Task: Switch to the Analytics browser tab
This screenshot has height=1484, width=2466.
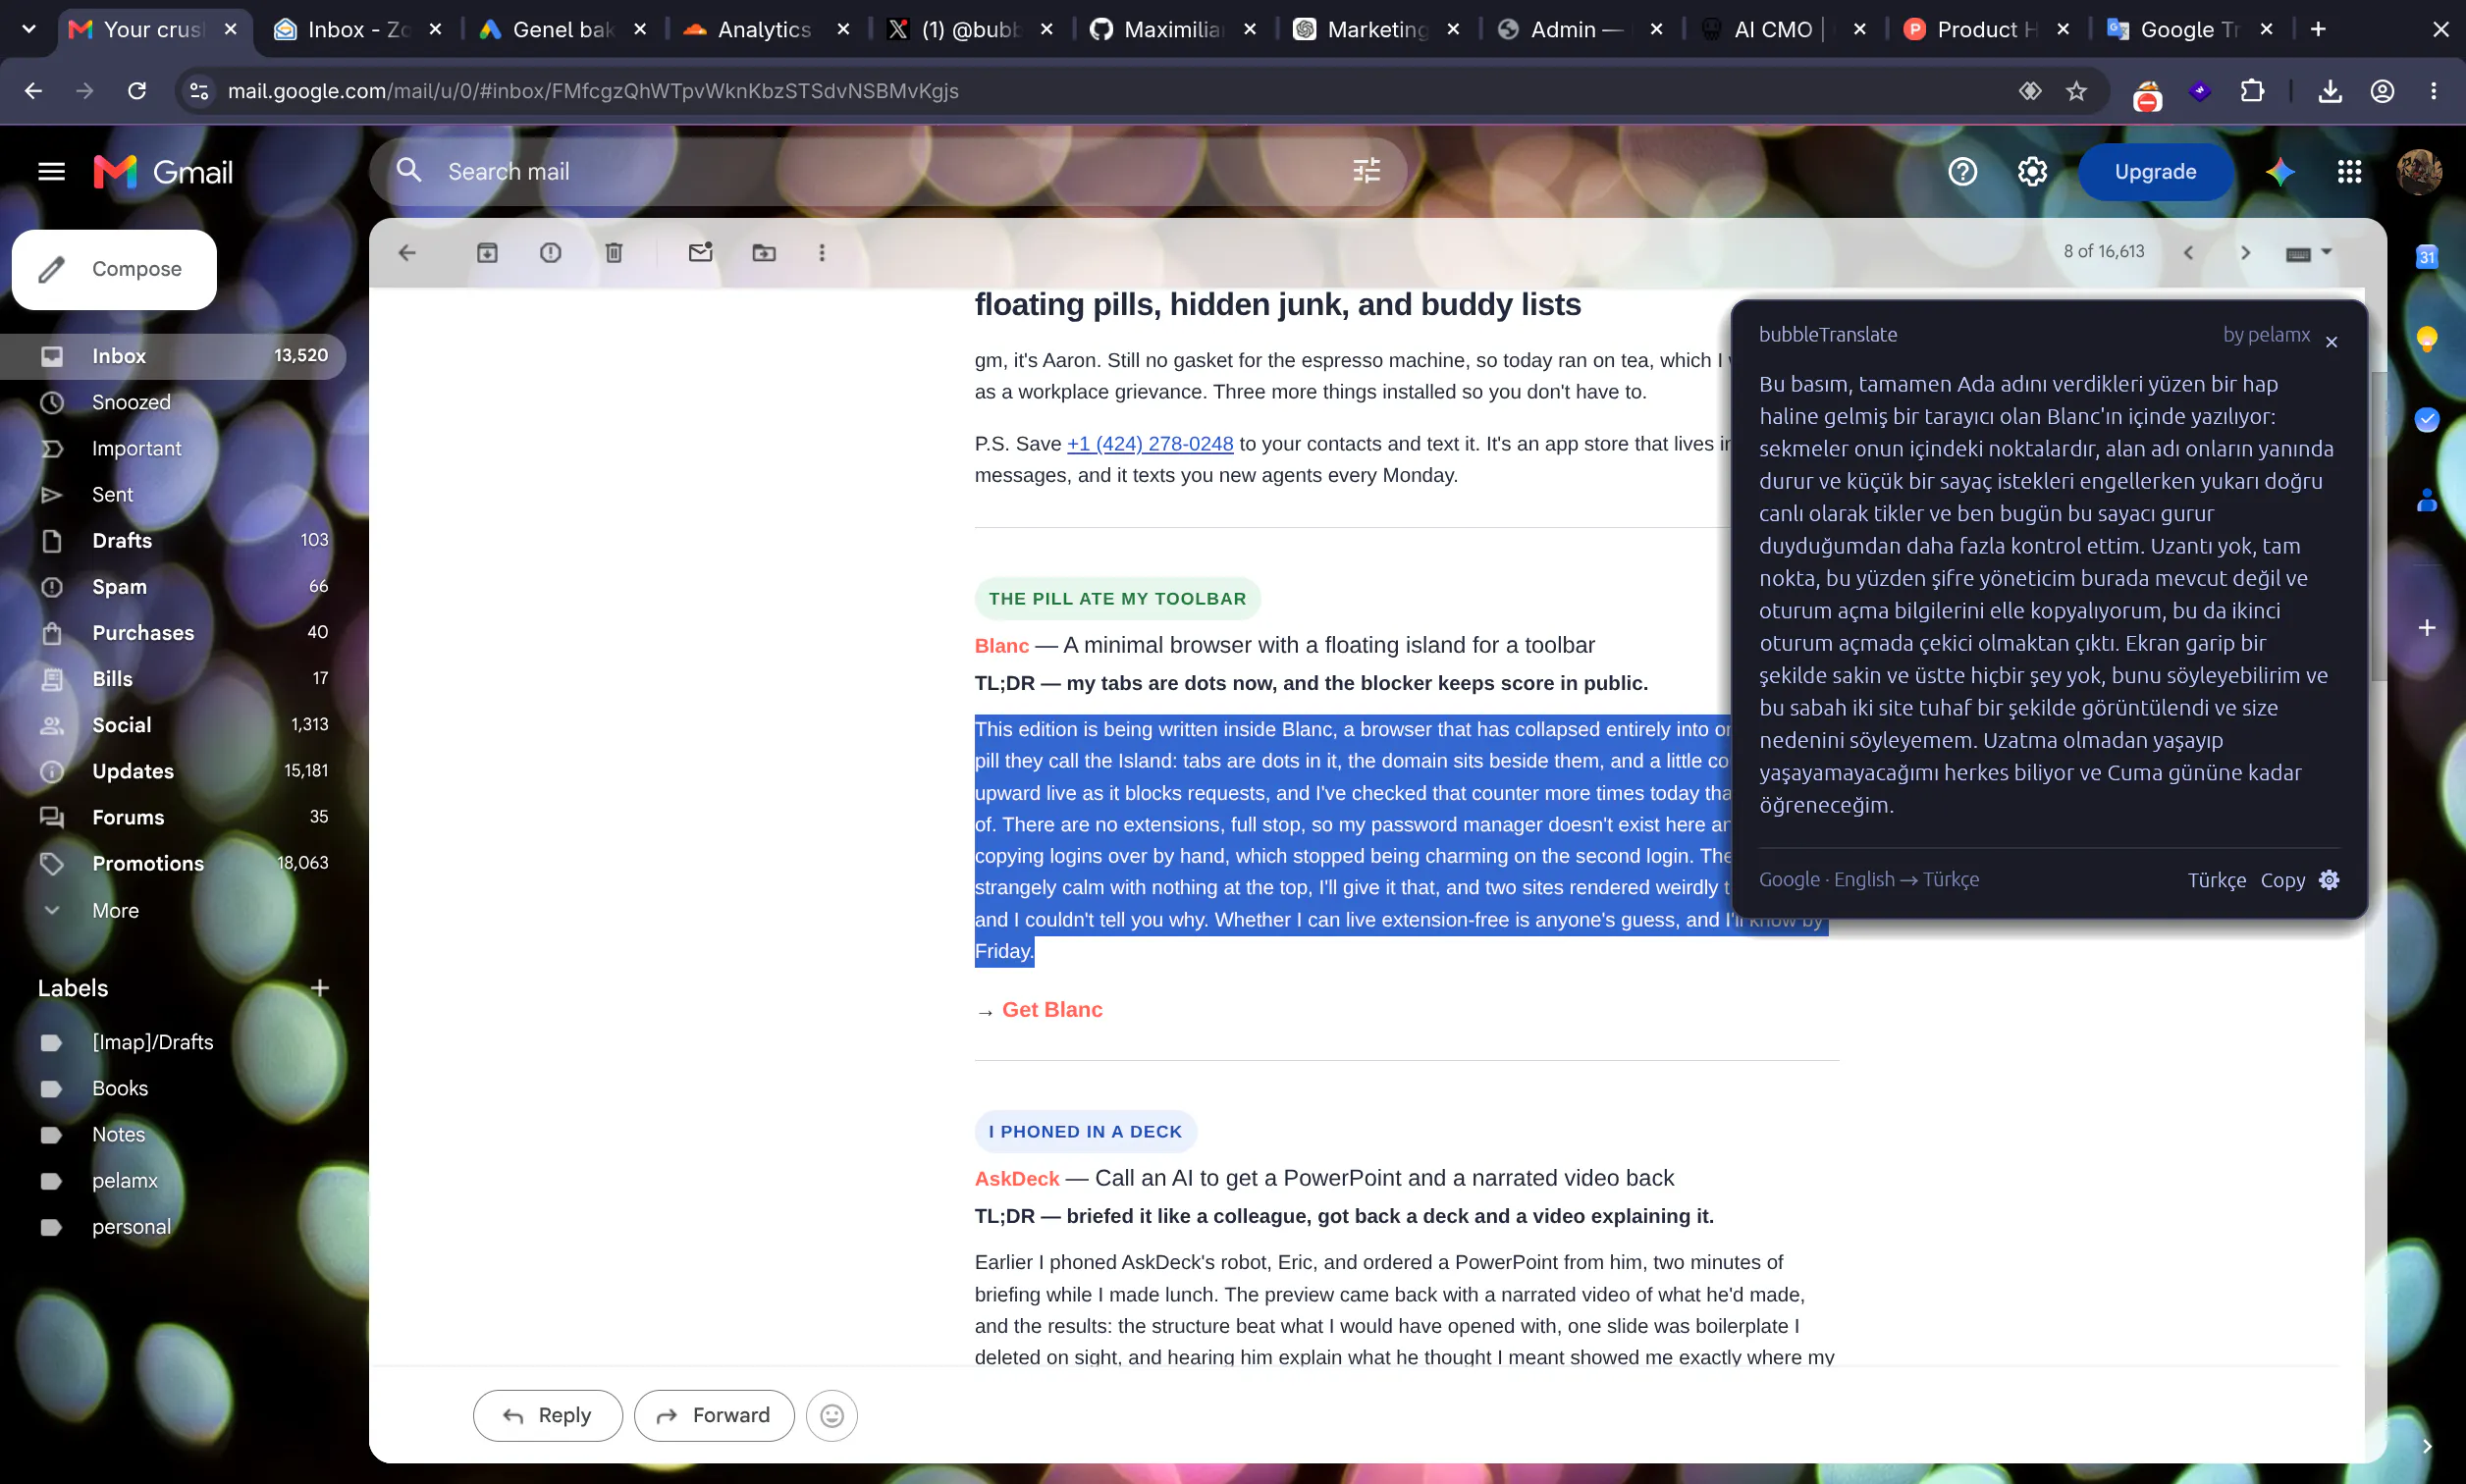Action: click(x=765, y=29)
